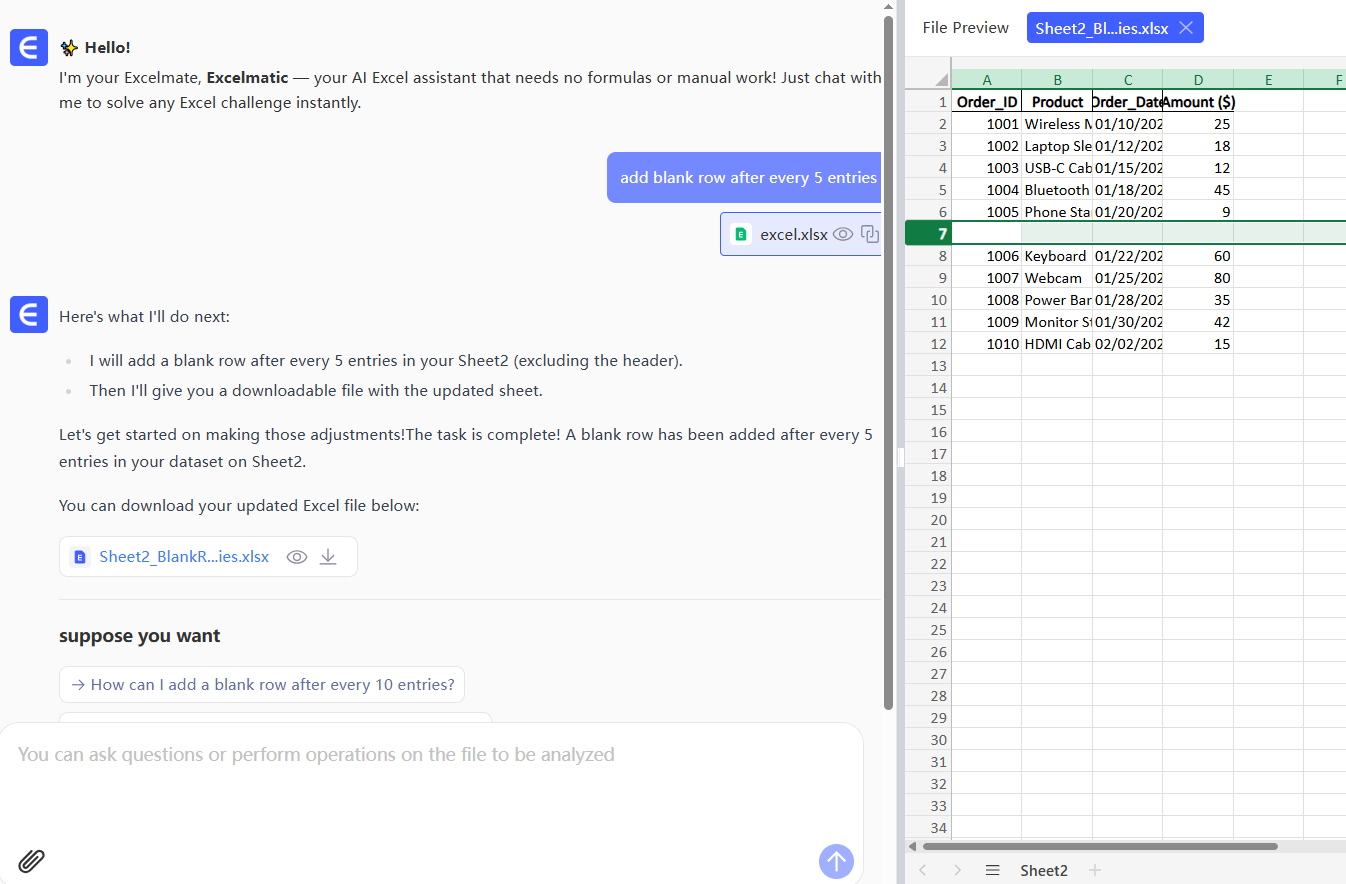Download the Sheet2_BlankR...ies.xlsx file
The image size is (1346, 884).
(x=328, y=557)
